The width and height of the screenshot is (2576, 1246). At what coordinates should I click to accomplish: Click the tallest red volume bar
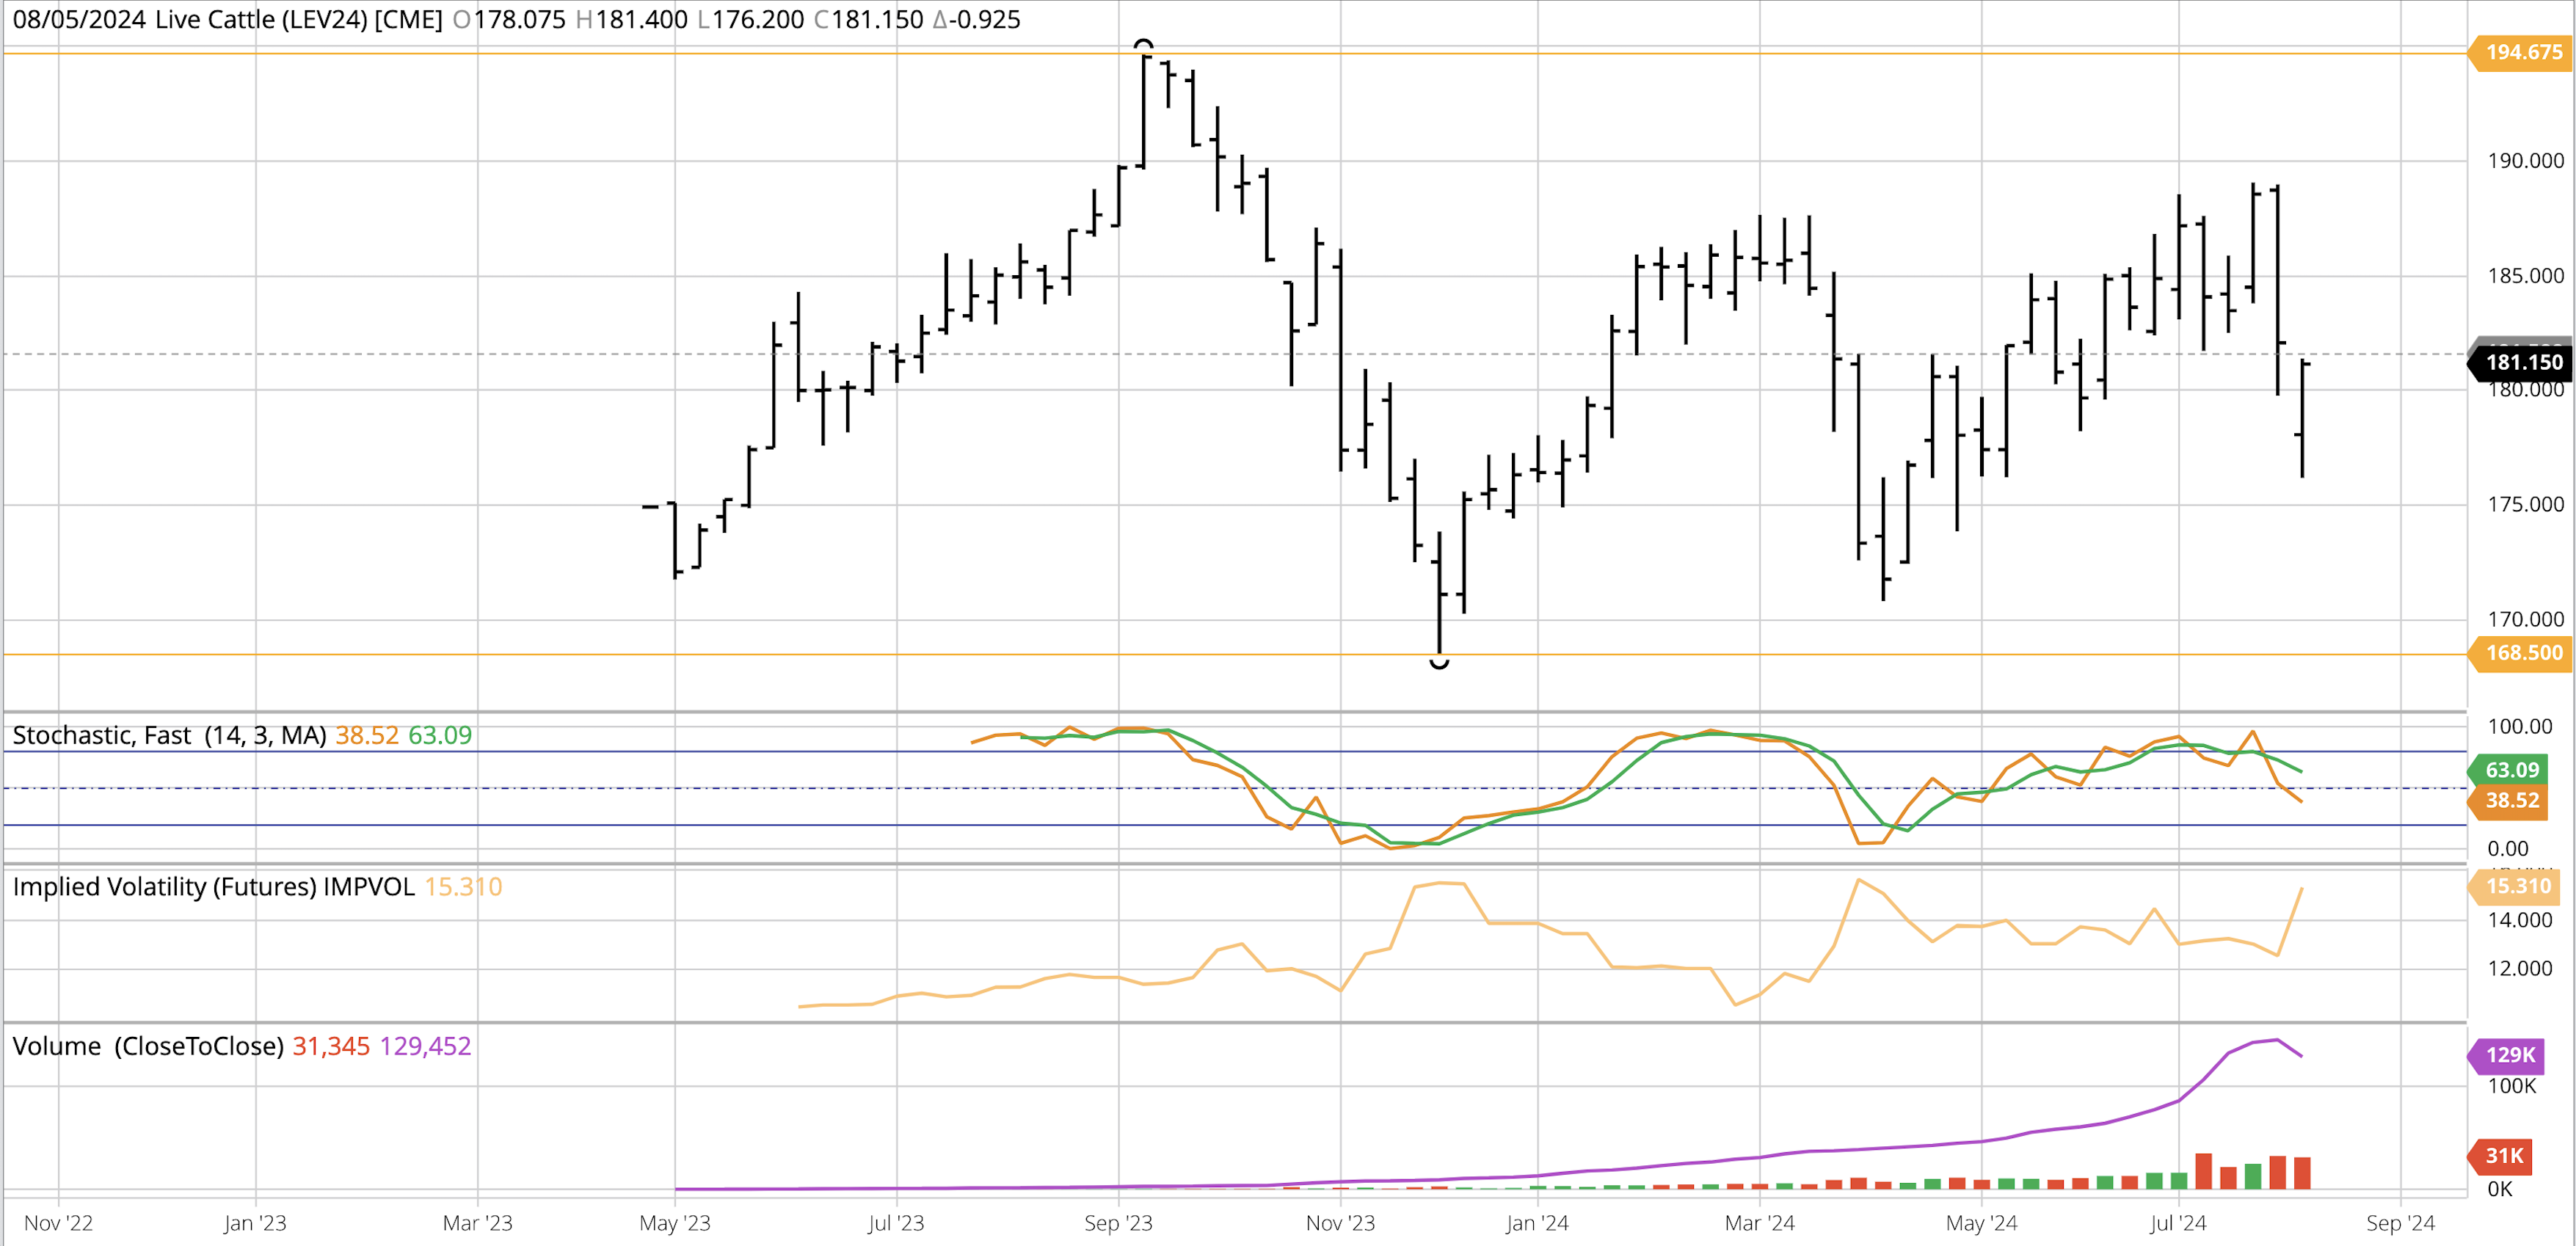pyautogui.click(x=2203, y=1171)
